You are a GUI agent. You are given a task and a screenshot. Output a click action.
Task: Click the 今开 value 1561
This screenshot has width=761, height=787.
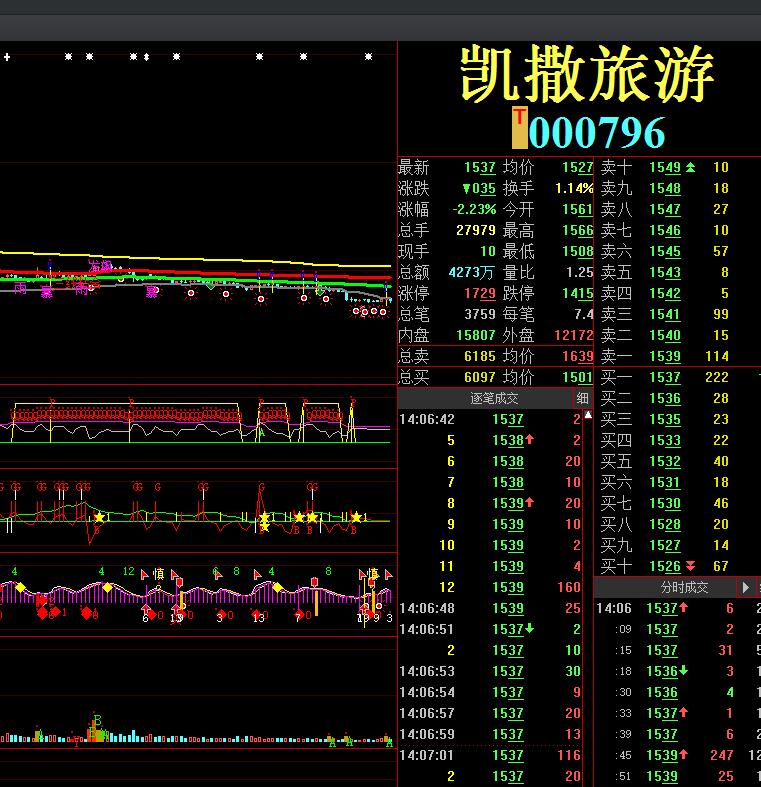point(577,209)
